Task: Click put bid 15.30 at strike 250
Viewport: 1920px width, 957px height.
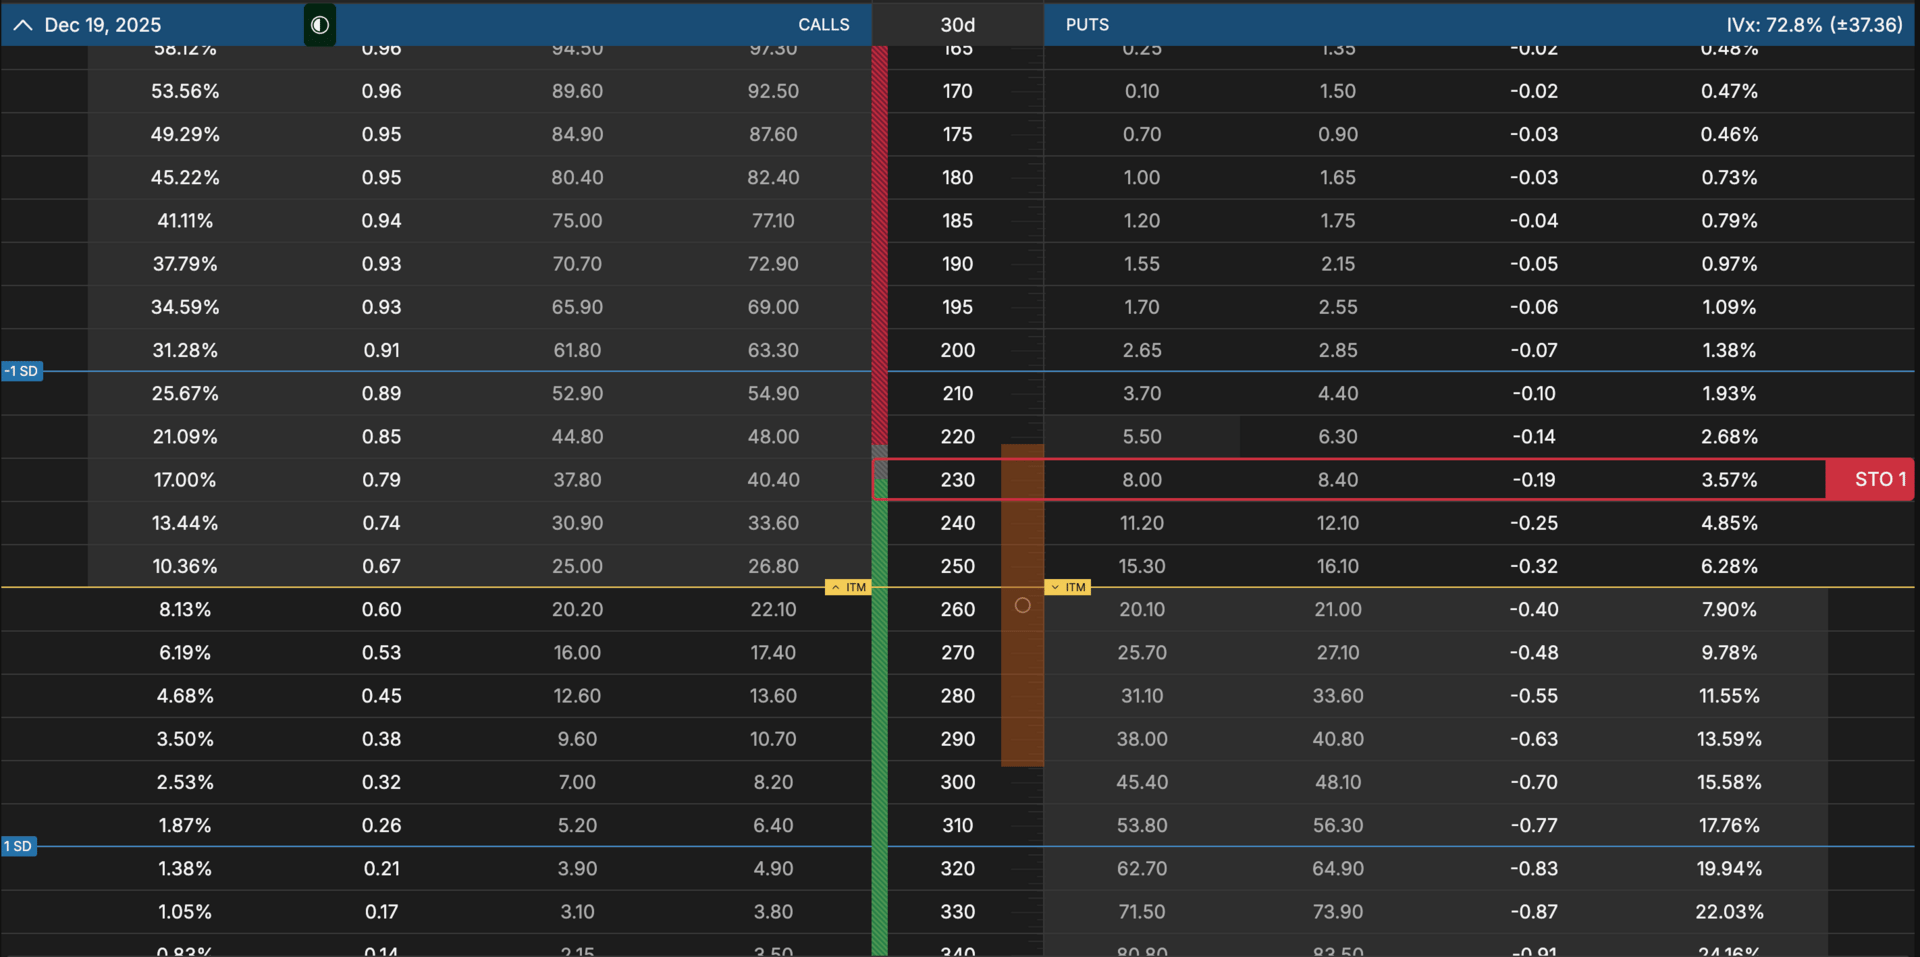Action: tap(1142, 566)
